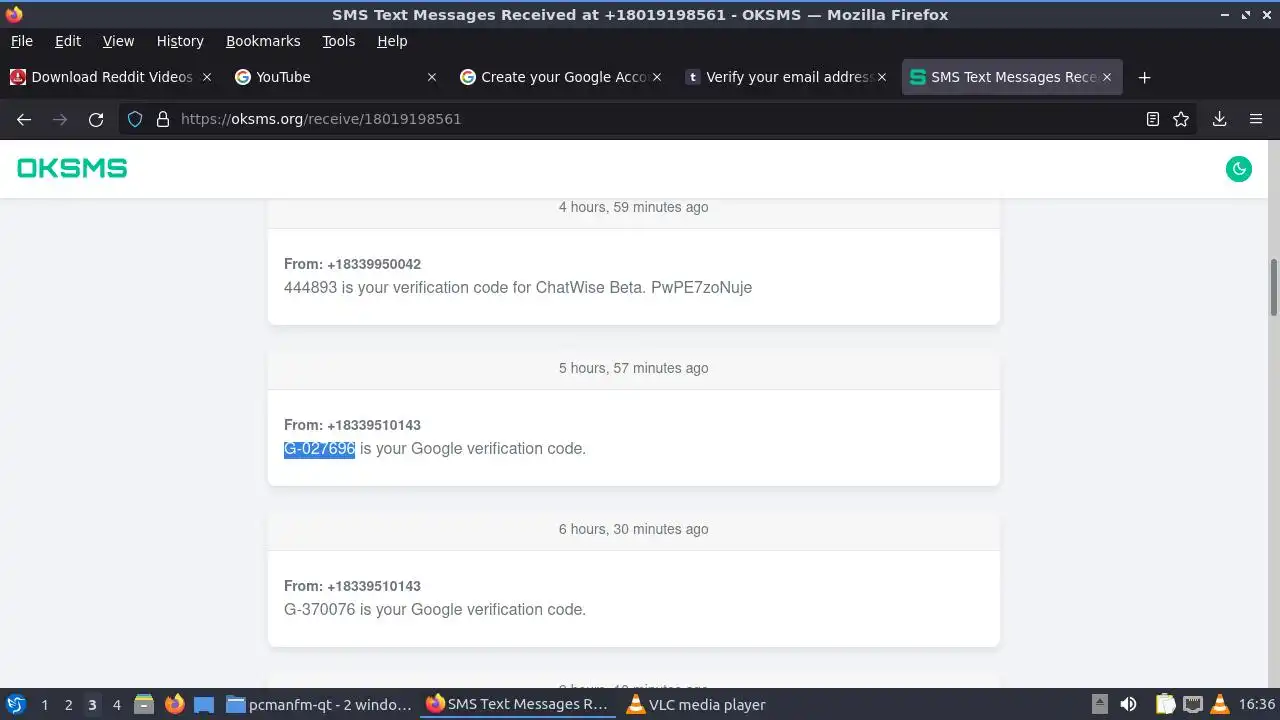Click sender number +18339950042
Screen dimensions: 1280x720
374,264
